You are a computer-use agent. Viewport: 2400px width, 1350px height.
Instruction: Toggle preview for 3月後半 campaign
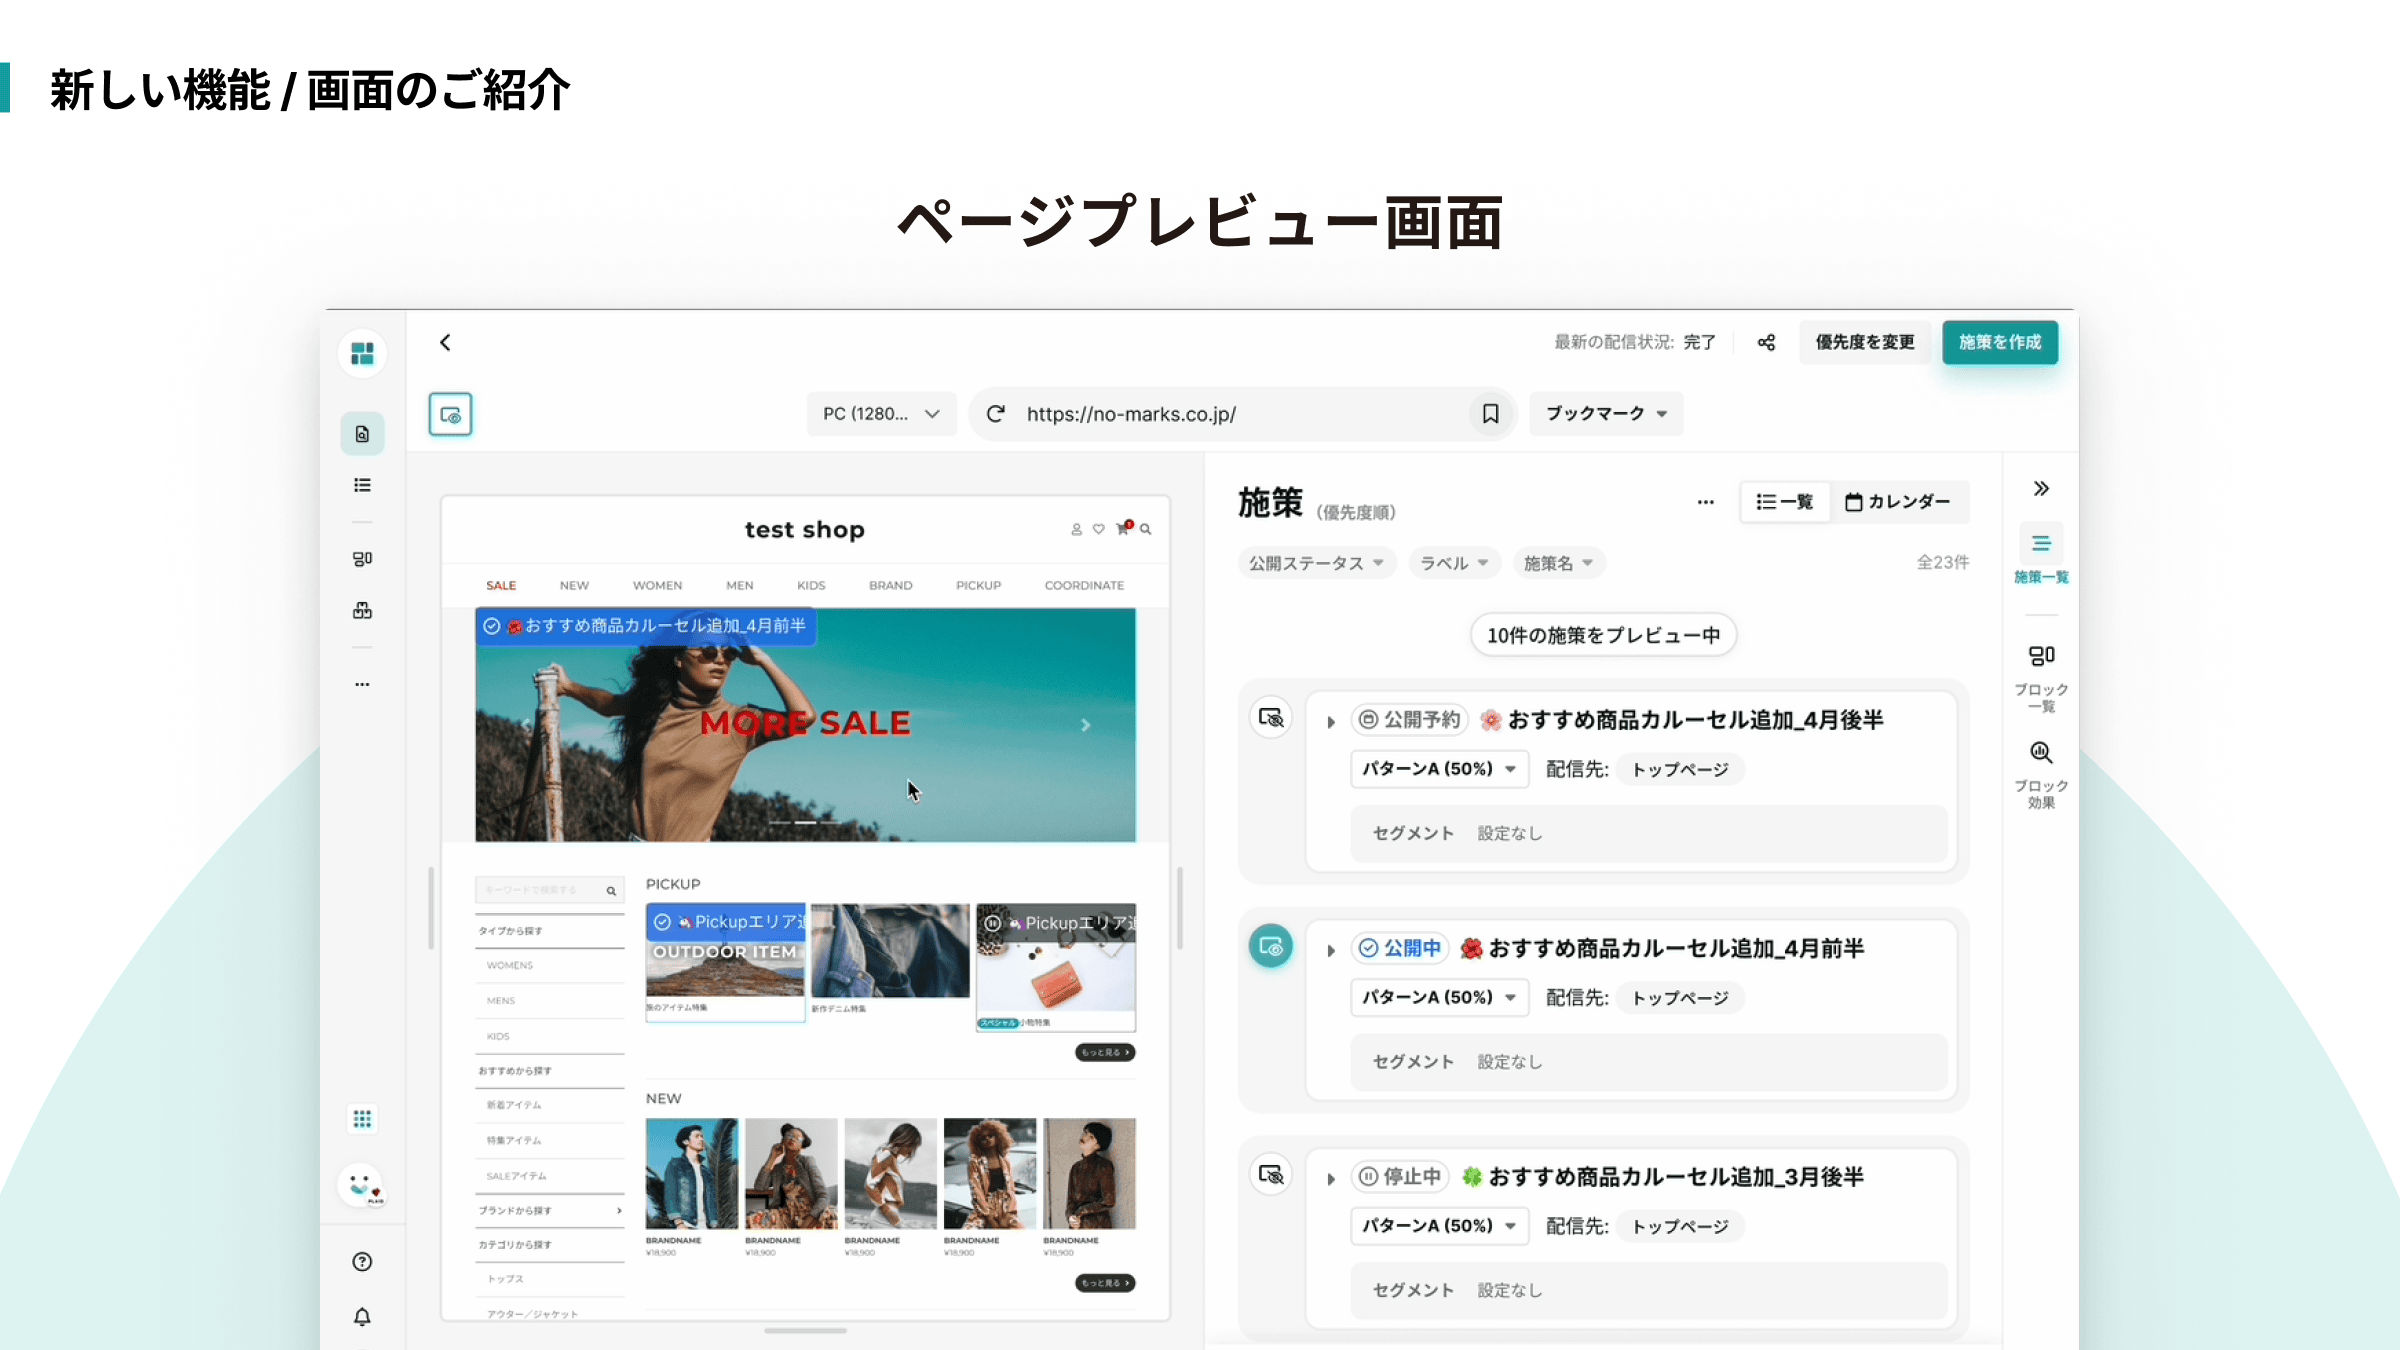1271,1174
